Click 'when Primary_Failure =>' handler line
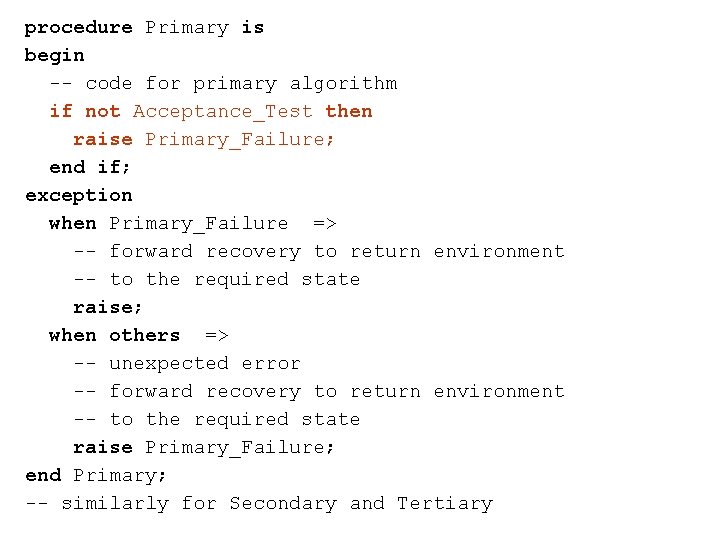This screenshot has height=540, width=720. (192, 223)
